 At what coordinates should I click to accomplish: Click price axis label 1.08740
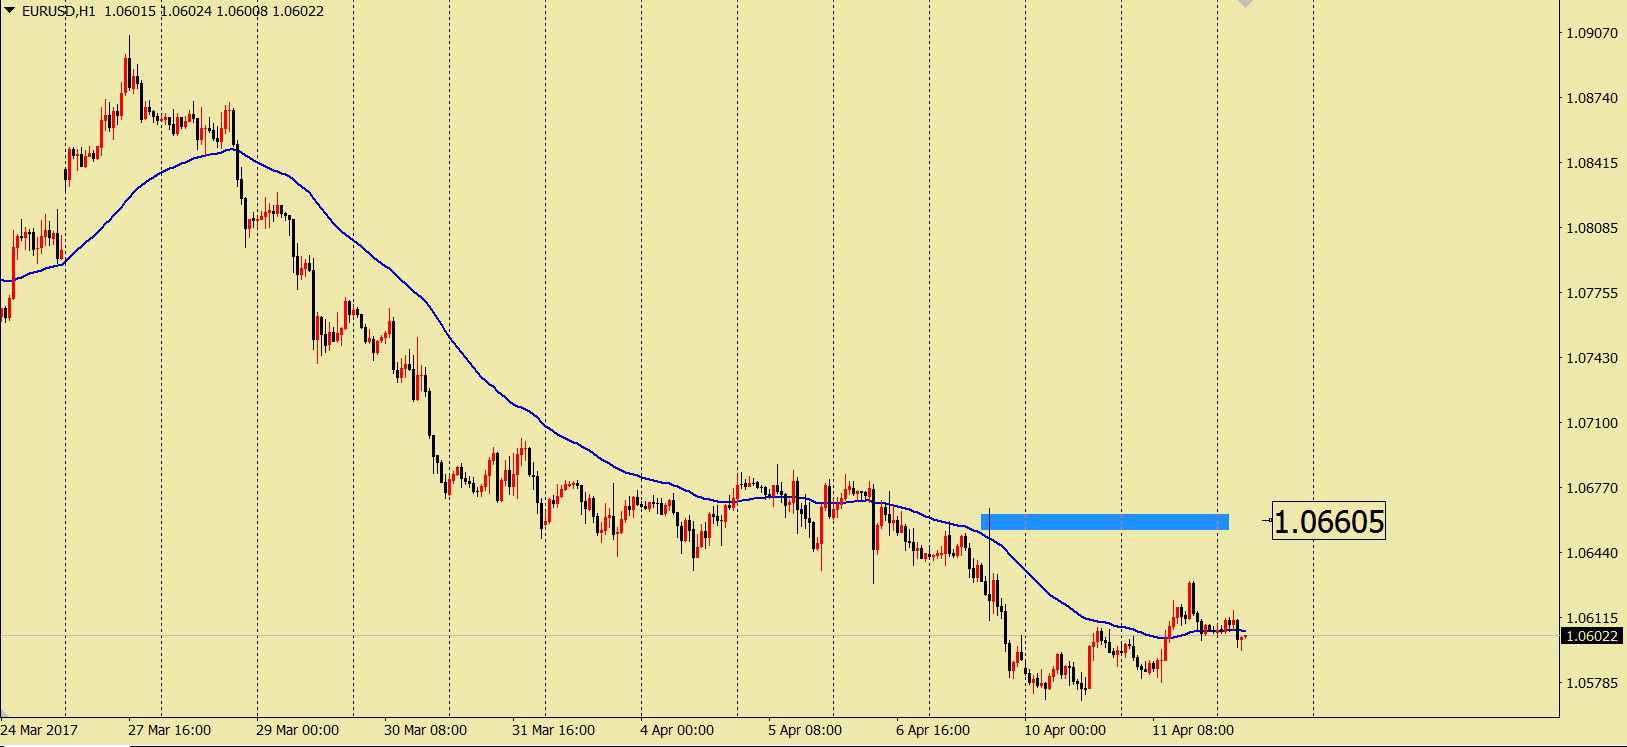[1591, 98]
